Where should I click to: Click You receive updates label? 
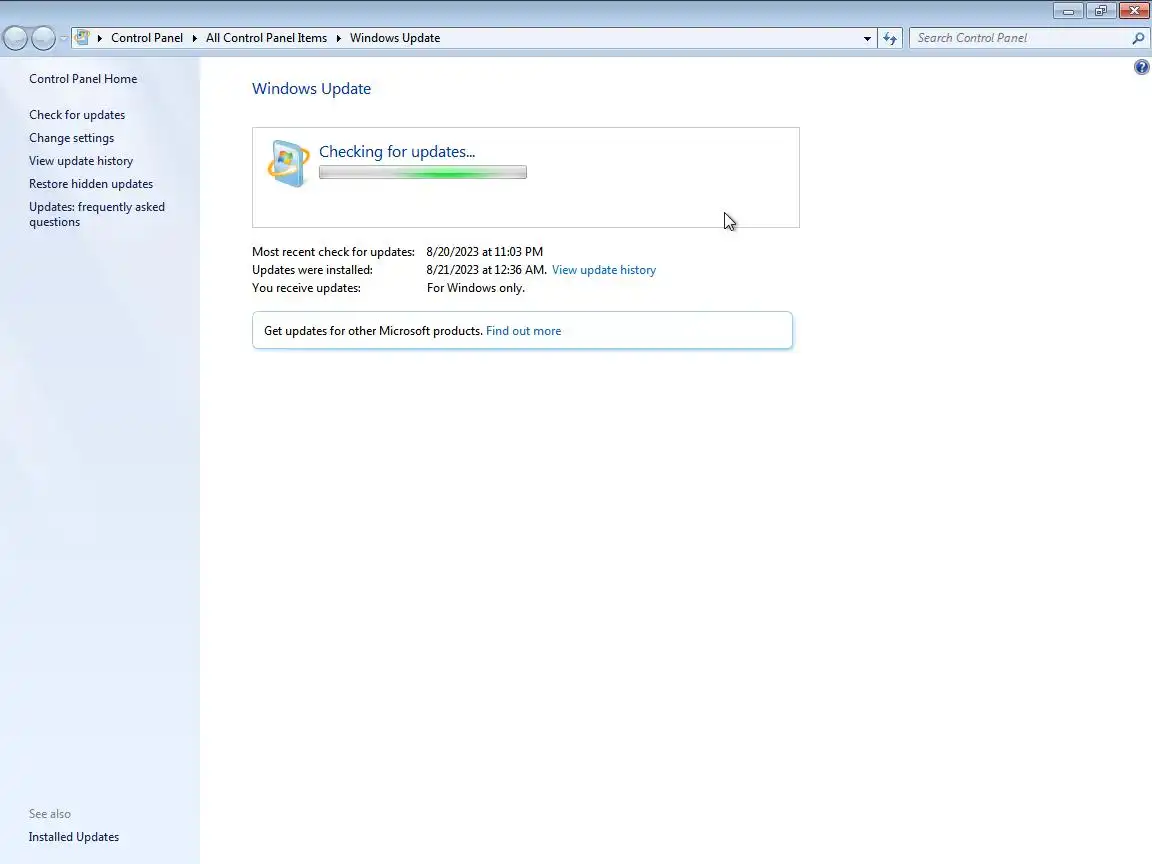[306, 288]
